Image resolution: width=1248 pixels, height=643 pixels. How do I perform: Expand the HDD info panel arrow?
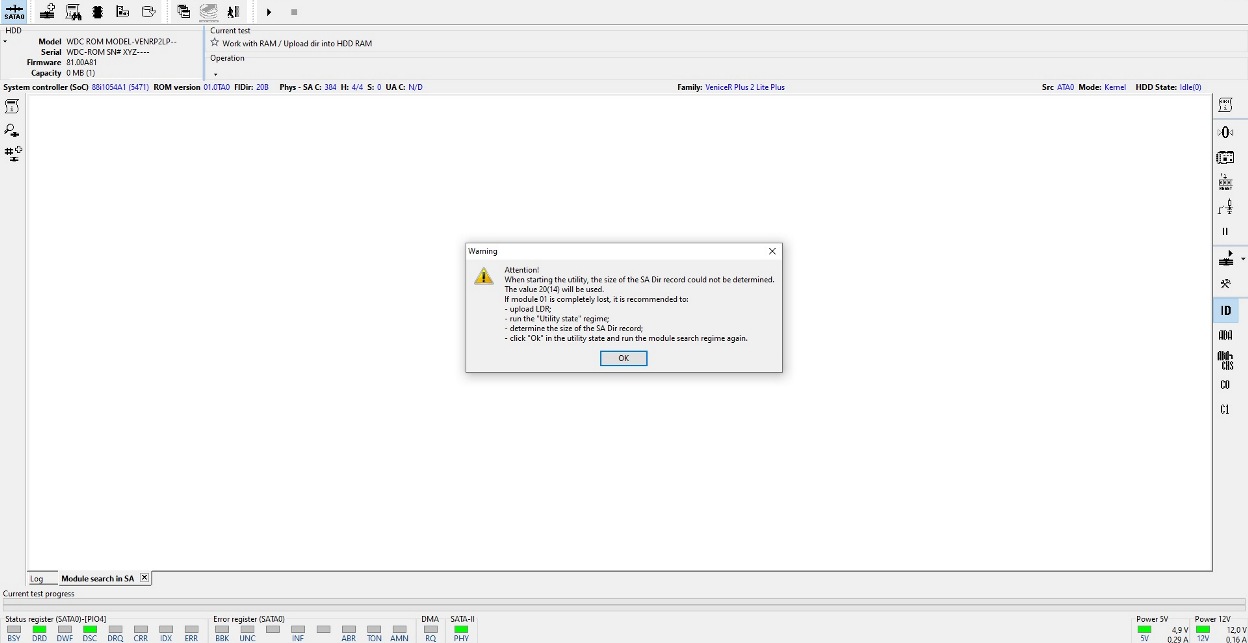point(5,42)
